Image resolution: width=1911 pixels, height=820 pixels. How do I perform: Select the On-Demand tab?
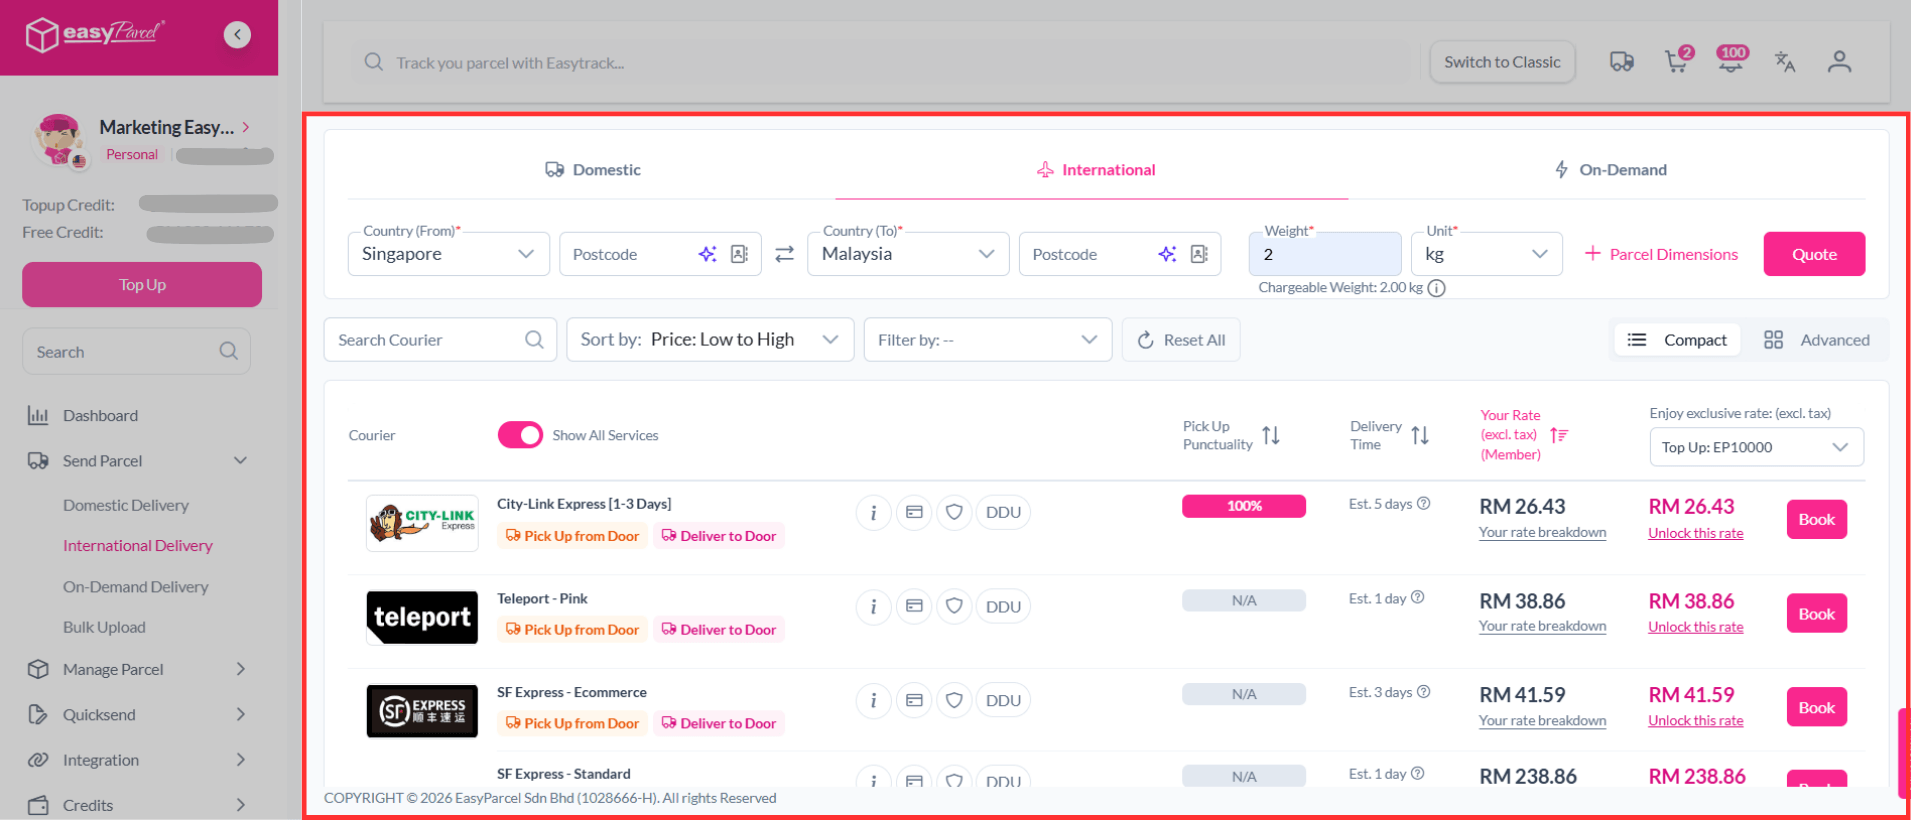[1610, 170]
